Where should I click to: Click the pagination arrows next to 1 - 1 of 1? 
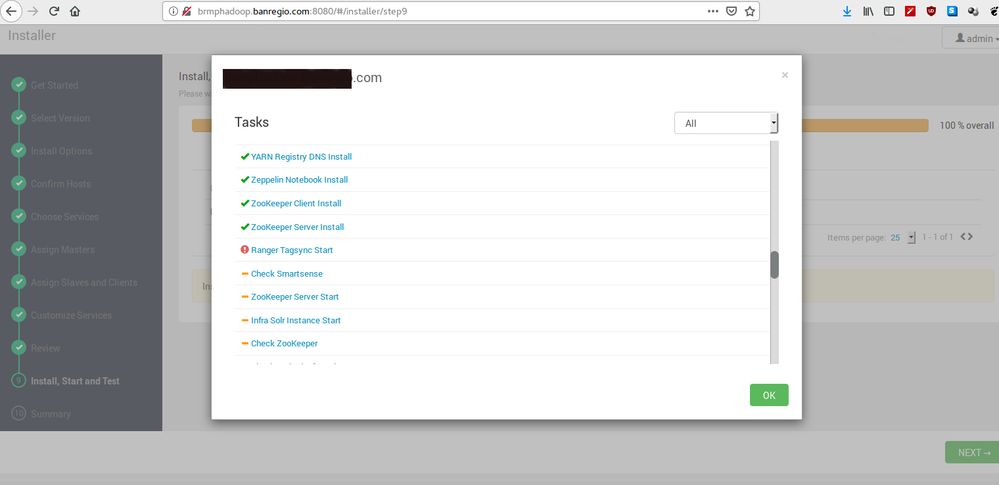[967, 236]
